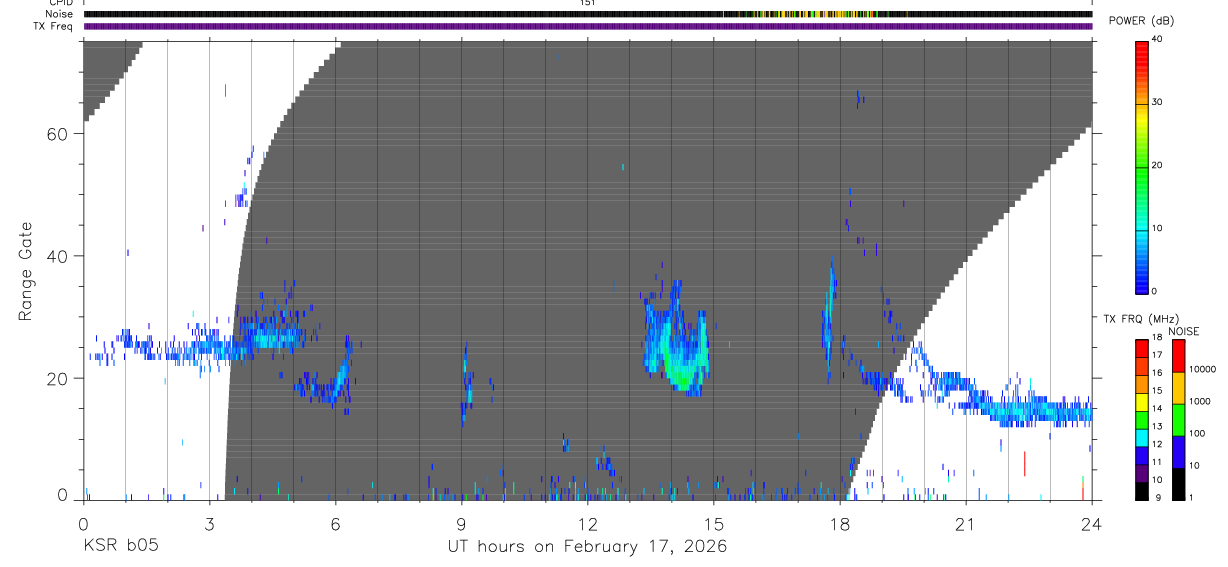Pick the yellow 14-15 MHz TX FRQ swatch
Image resolution: width=1228 pixels, height=567 pixels.
pyautogui.click(x=1141, y=402)
